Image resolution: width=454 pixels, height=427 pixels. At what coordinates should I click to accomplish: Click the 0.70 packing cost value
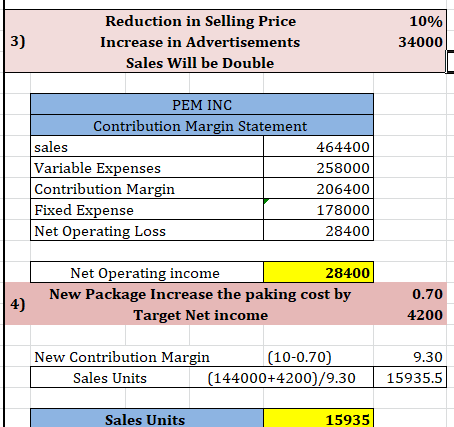pos(427,294)
